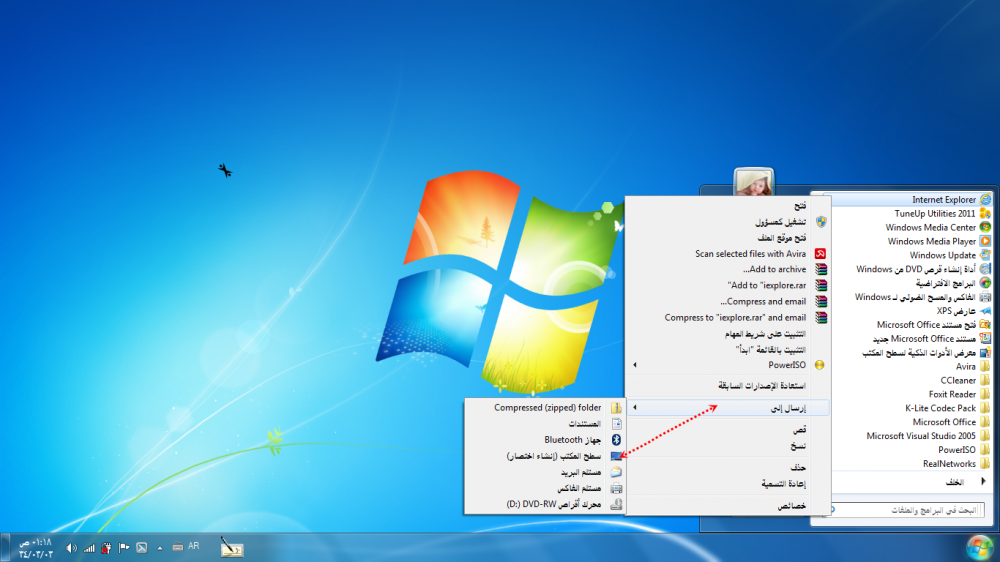Launch Windows Media Player from the programs list

[x=931, y=241]
